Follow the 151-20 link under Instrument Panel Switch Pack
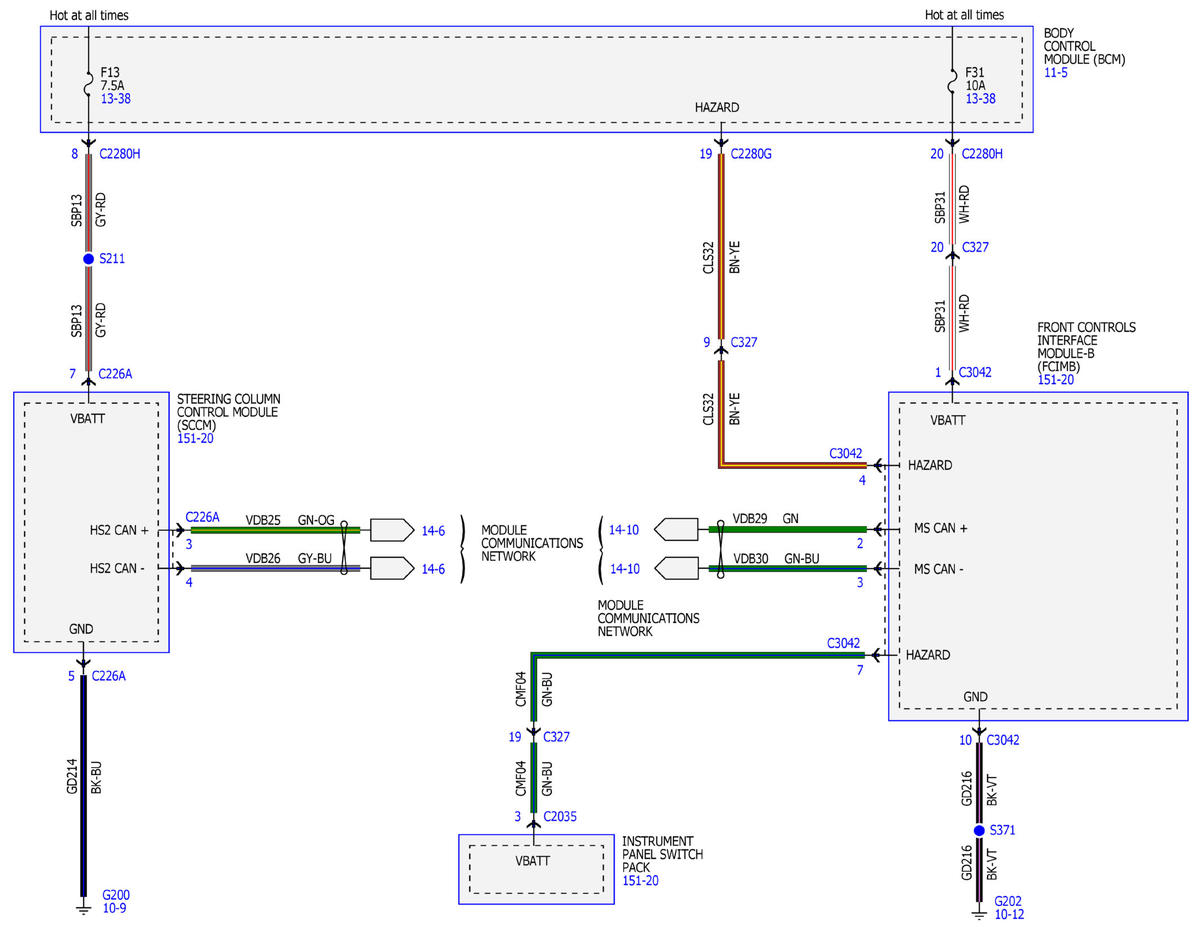1200x927 pixels. click(641, 881)
